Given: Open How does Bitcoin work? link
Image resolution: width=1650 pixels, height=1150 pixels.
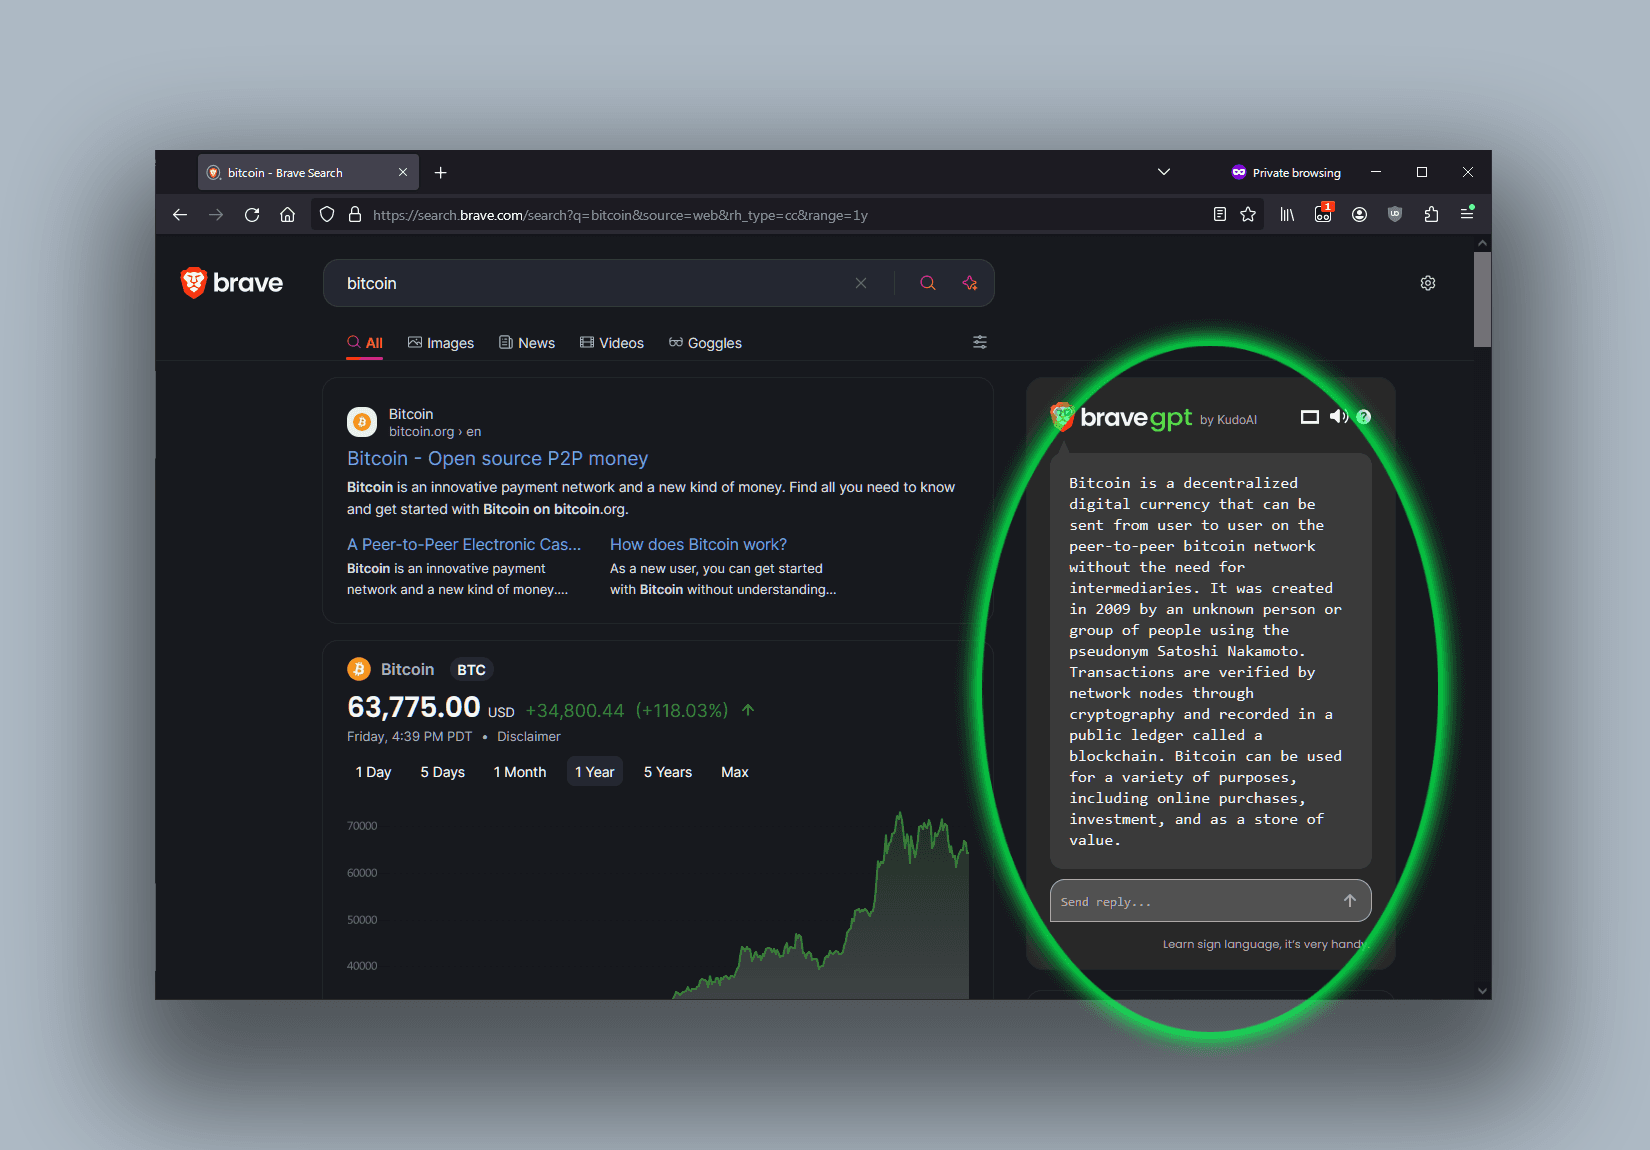Looking at the screenshot, I should [x=698, y=545].
